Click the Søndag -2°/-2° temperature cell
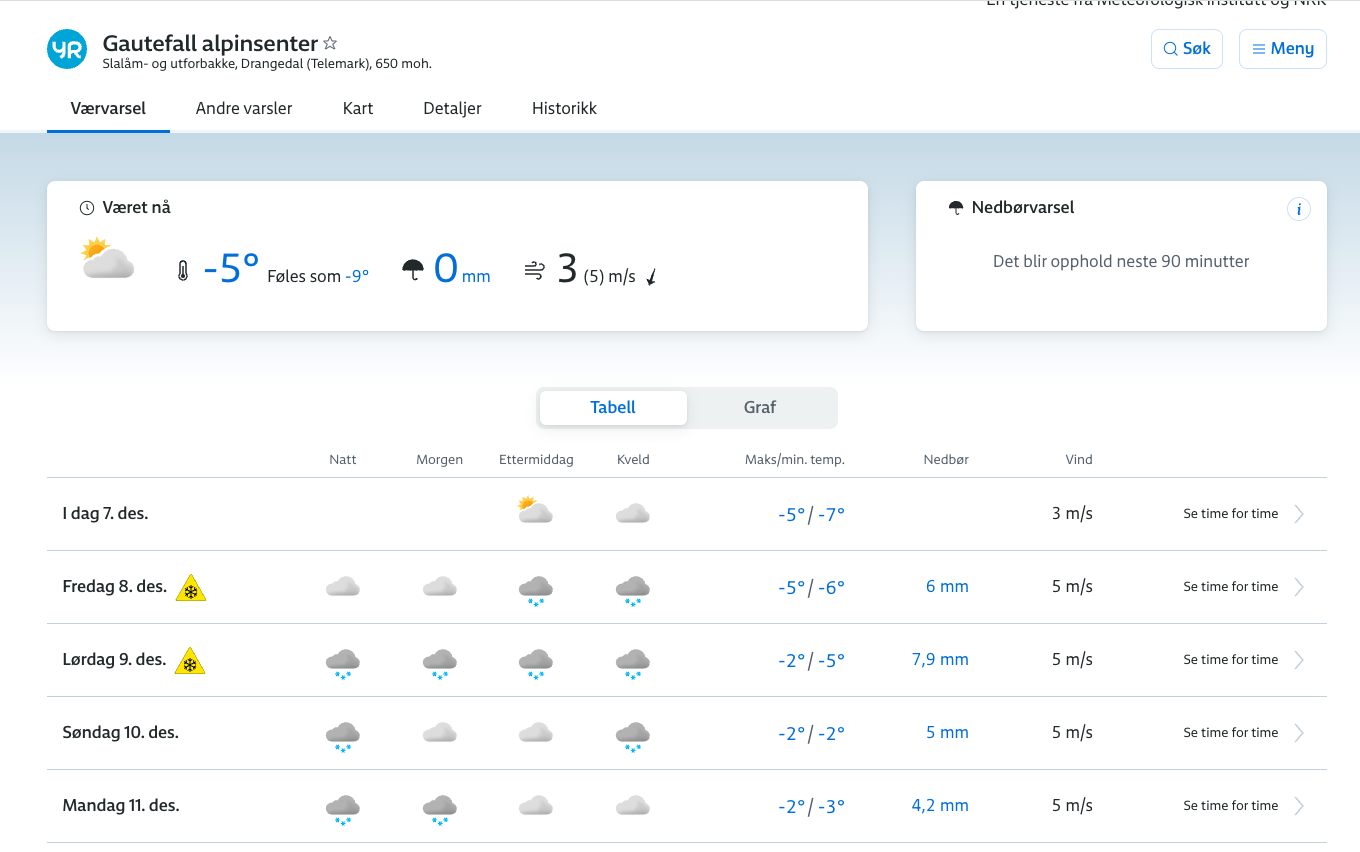Screen dimensions: 1360x852 click(x=811, y=734)
